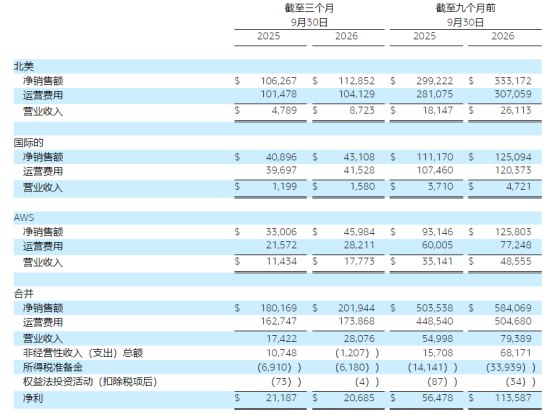Click the value 77,248

click(515, 246)
